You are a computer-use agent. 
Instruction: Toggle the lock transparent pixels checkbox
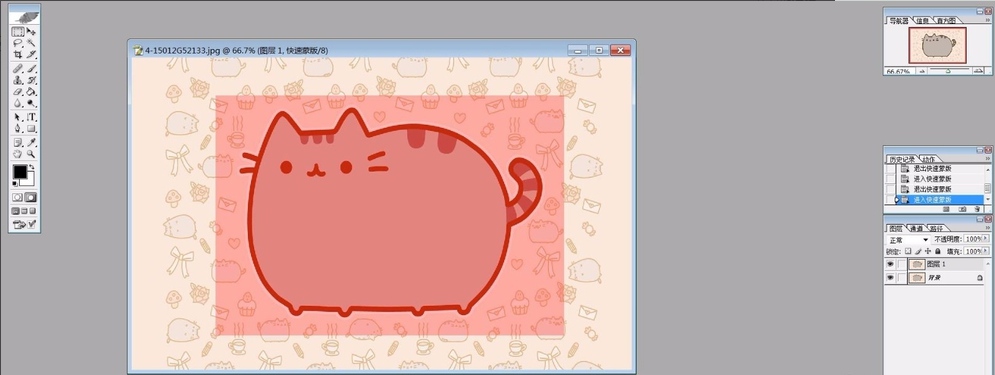(x=908, y=251)
